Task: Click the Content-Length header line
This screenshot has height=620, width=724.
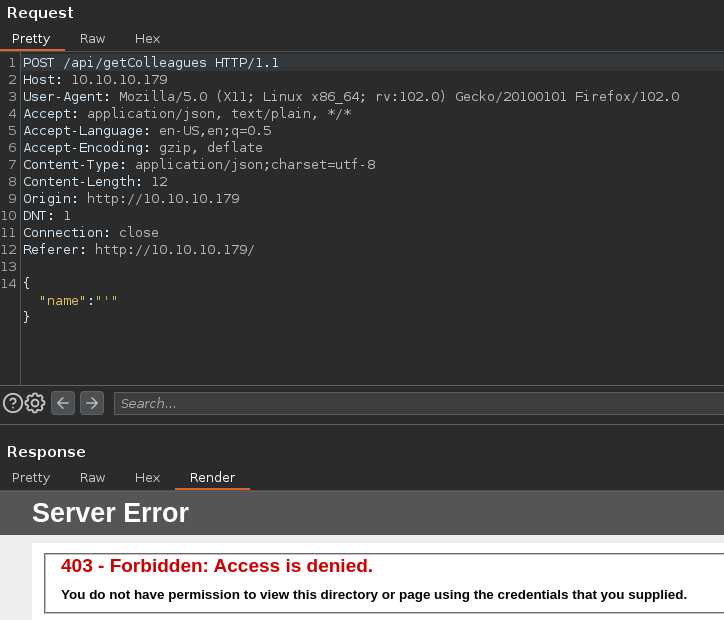Action: [95, 181]
